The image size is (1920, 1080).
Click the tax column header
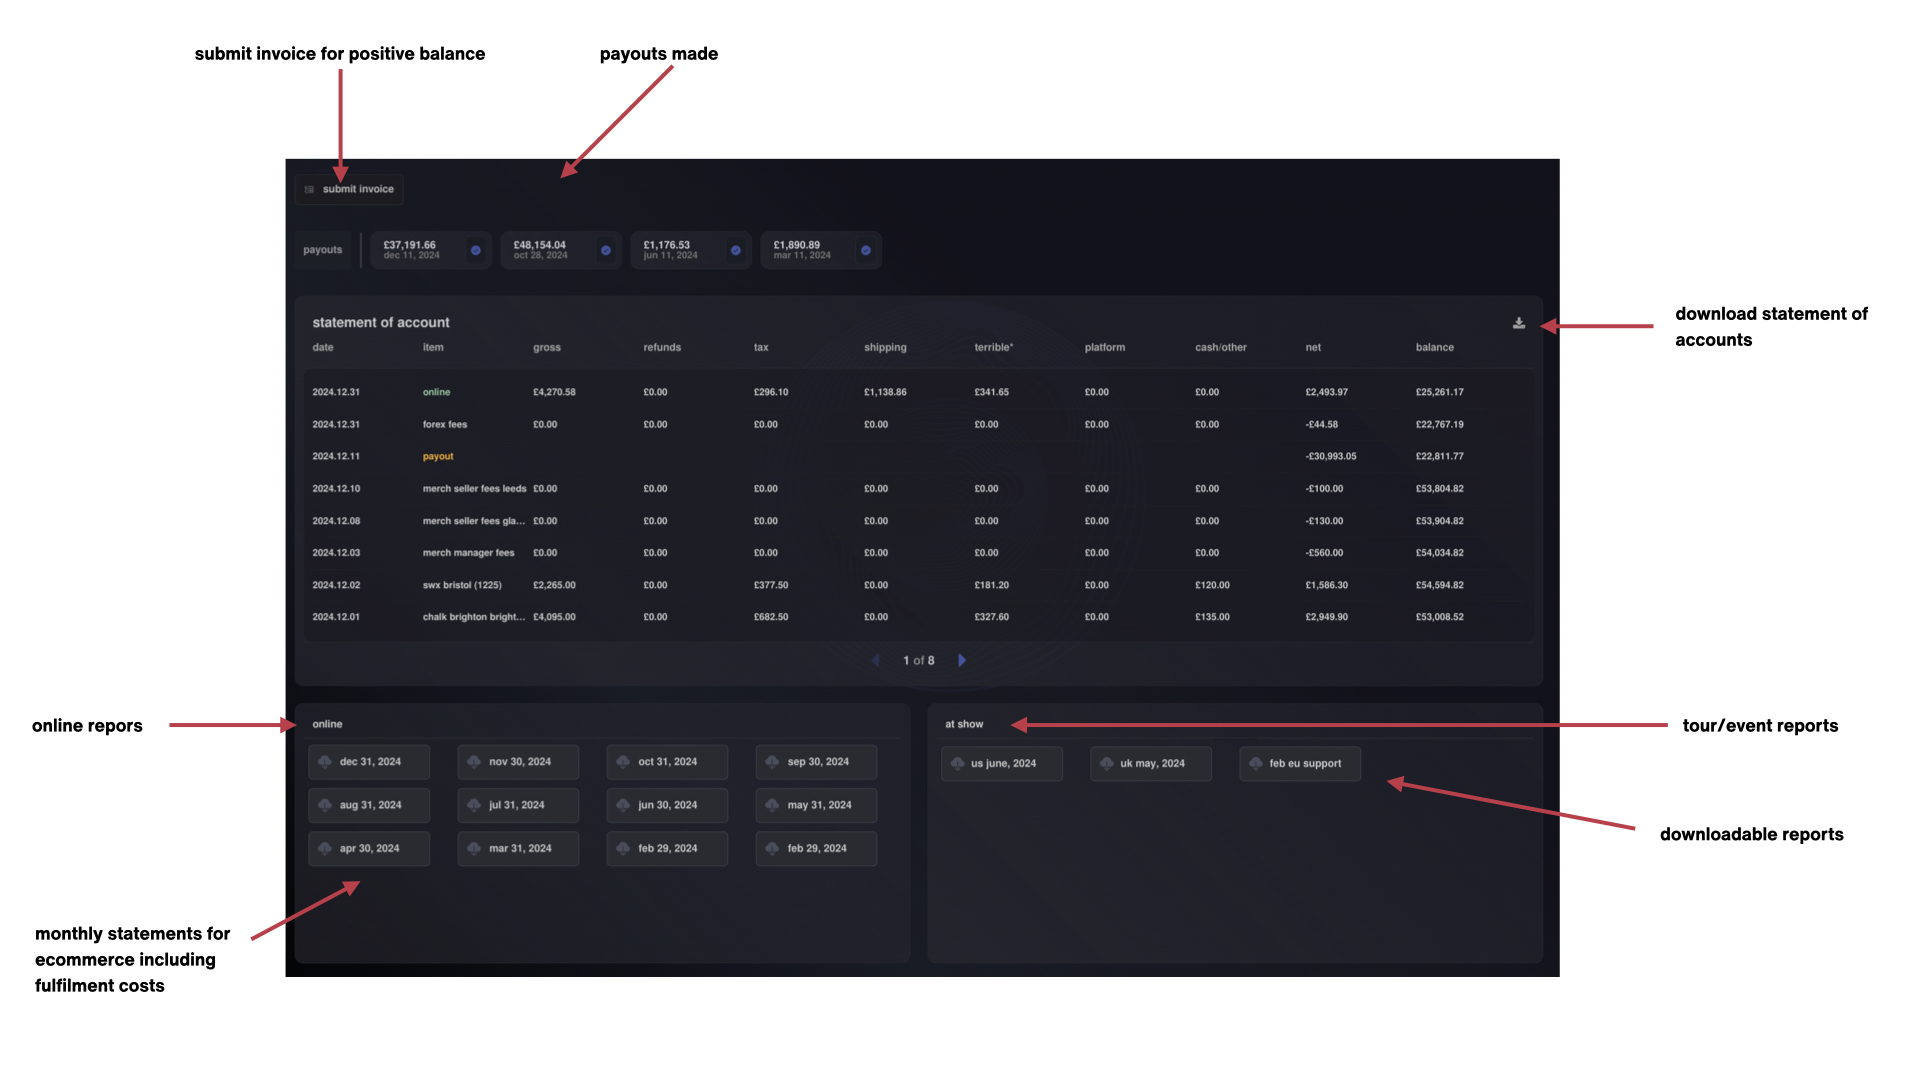coord(761,347)
